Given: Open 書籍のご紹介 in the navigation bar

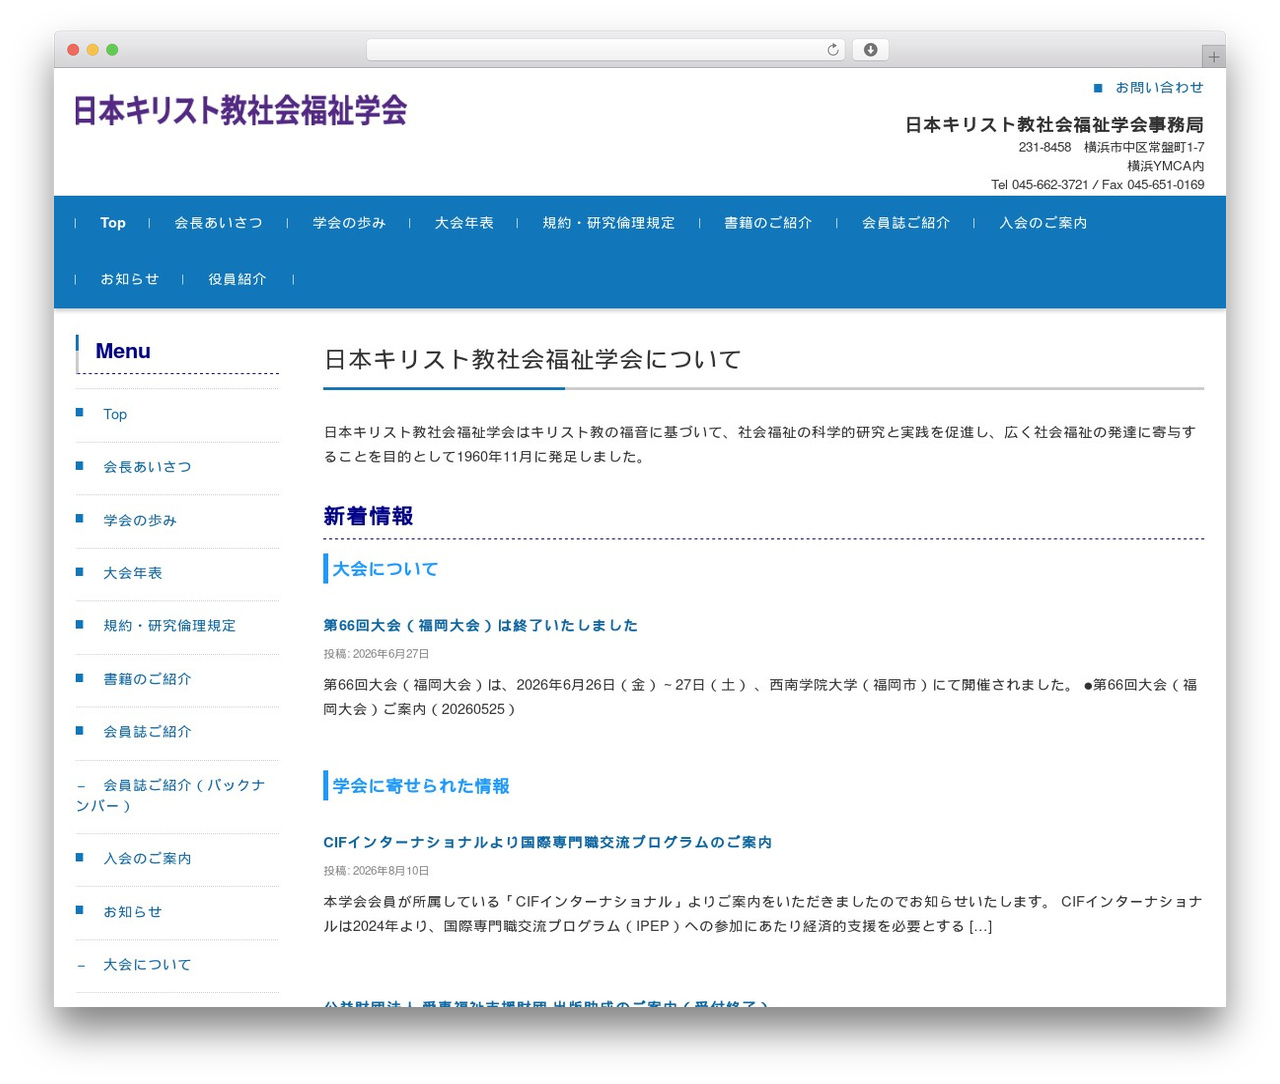Looking at the screenshot, I should point(768,223).
